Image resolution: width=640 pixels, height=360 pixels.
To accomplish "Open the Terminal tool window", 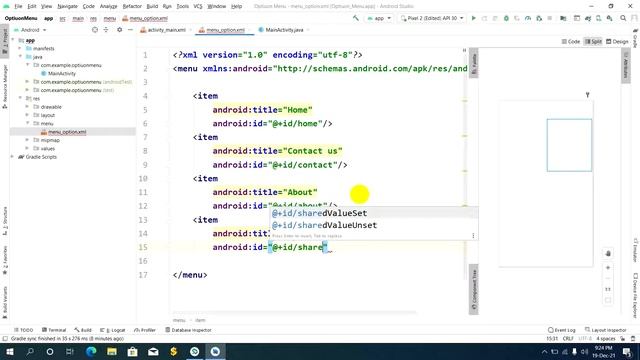I will coord(54,330).
